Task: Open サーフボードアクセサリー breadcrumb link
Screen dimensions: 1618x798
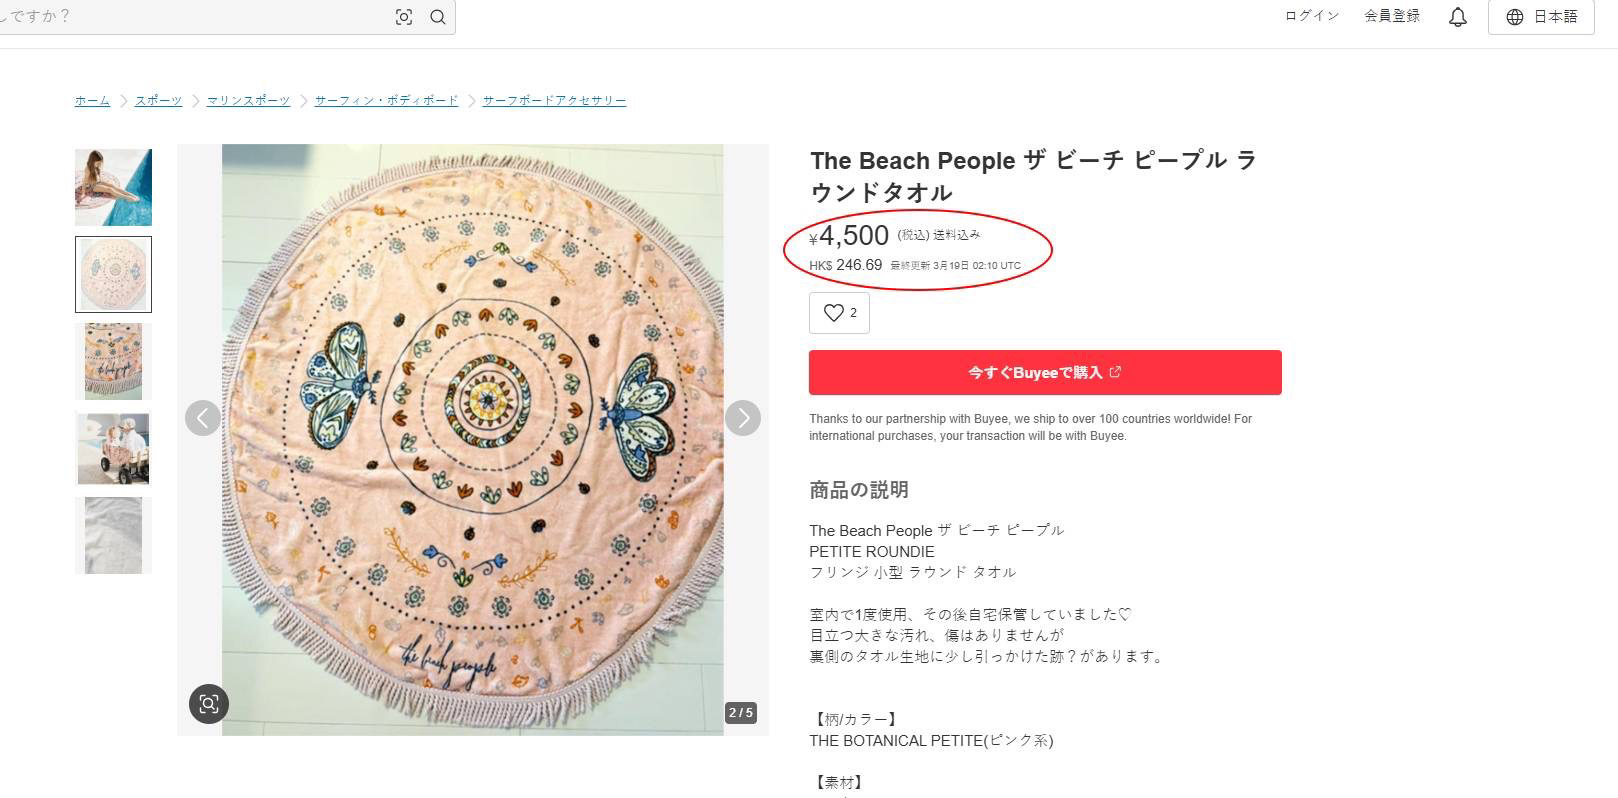Action: pos(554,101)
